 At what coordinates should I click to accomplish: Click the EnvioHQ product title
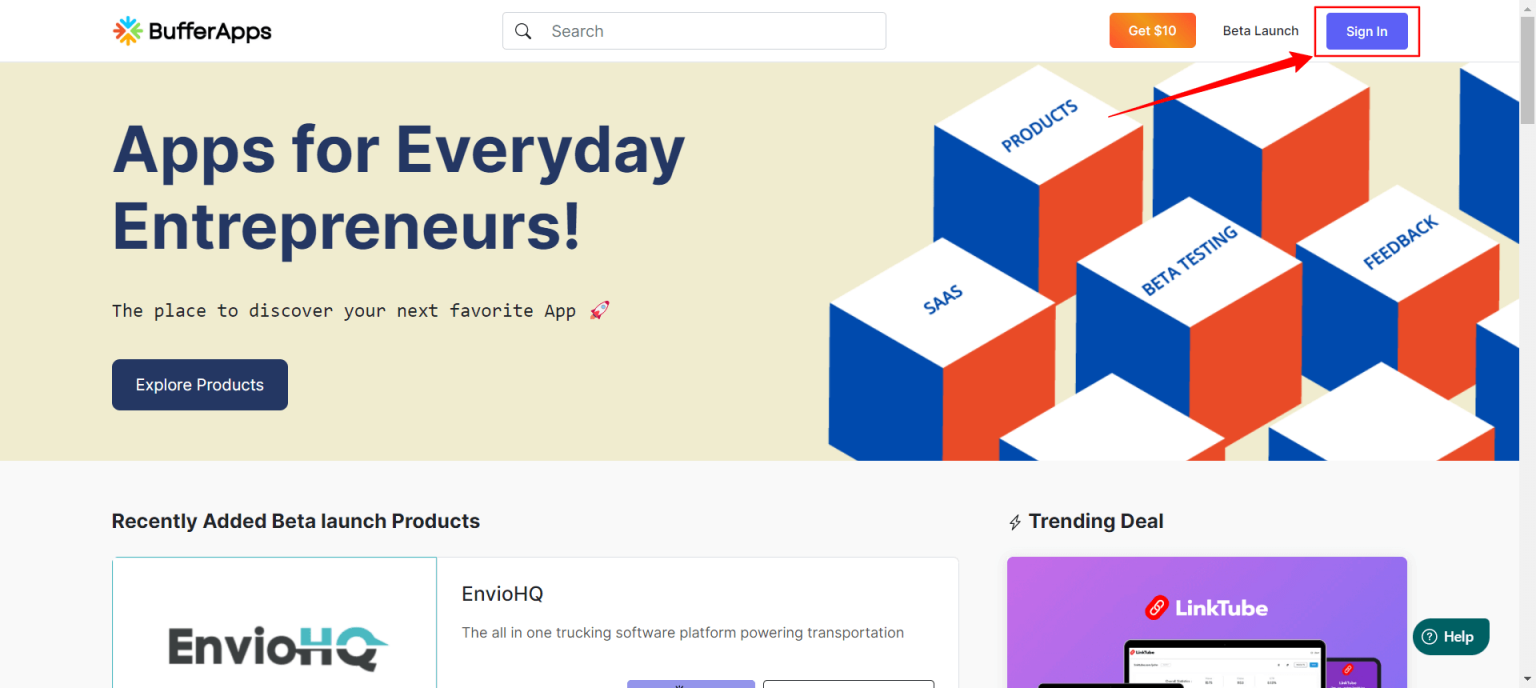coord(503,593)
